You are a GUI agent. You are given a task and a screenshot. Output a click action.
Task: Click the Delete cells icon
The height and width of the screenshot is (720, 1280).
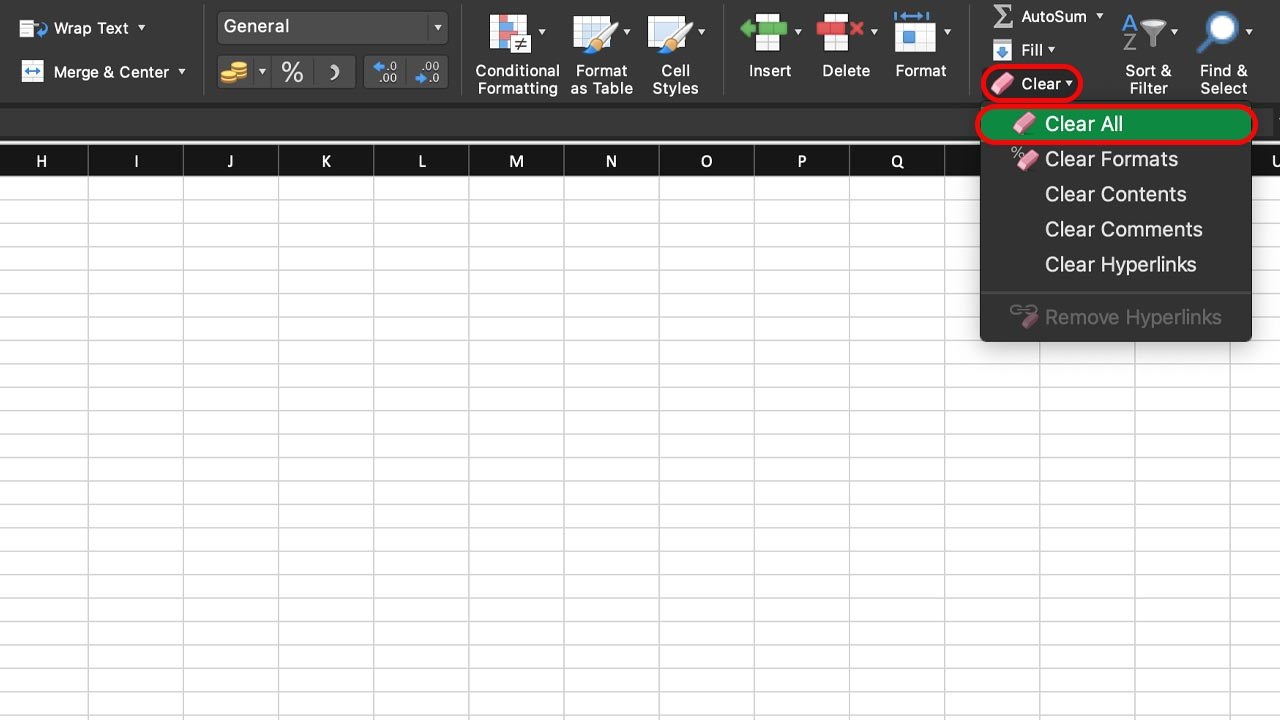(x=839, y=32)
